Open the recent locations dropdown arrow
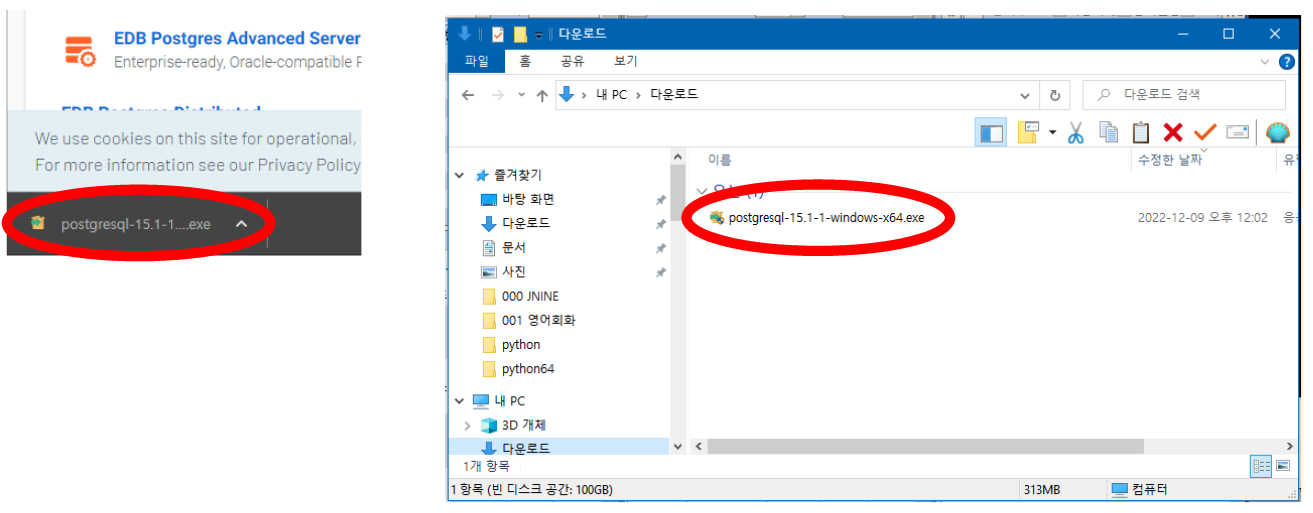Screen dimensions: 1313x513 click(521, 95)
